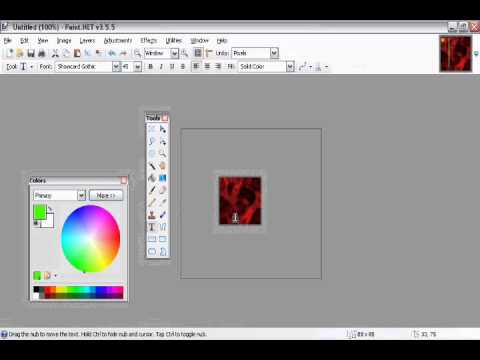Click the Cut scissors icon
The width and height of the screenshot is (480, 360).
[x=55, y=53]
